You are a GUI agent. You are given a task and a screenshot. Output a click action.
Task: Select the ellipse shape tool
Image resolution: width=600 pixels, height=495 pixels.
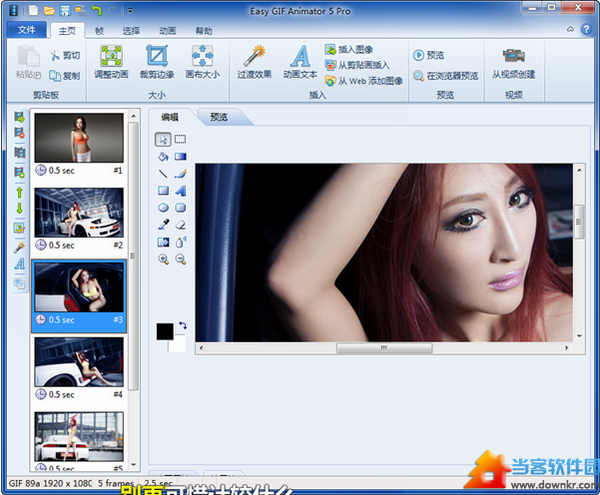pyautogui.click(x=164, y=208)
